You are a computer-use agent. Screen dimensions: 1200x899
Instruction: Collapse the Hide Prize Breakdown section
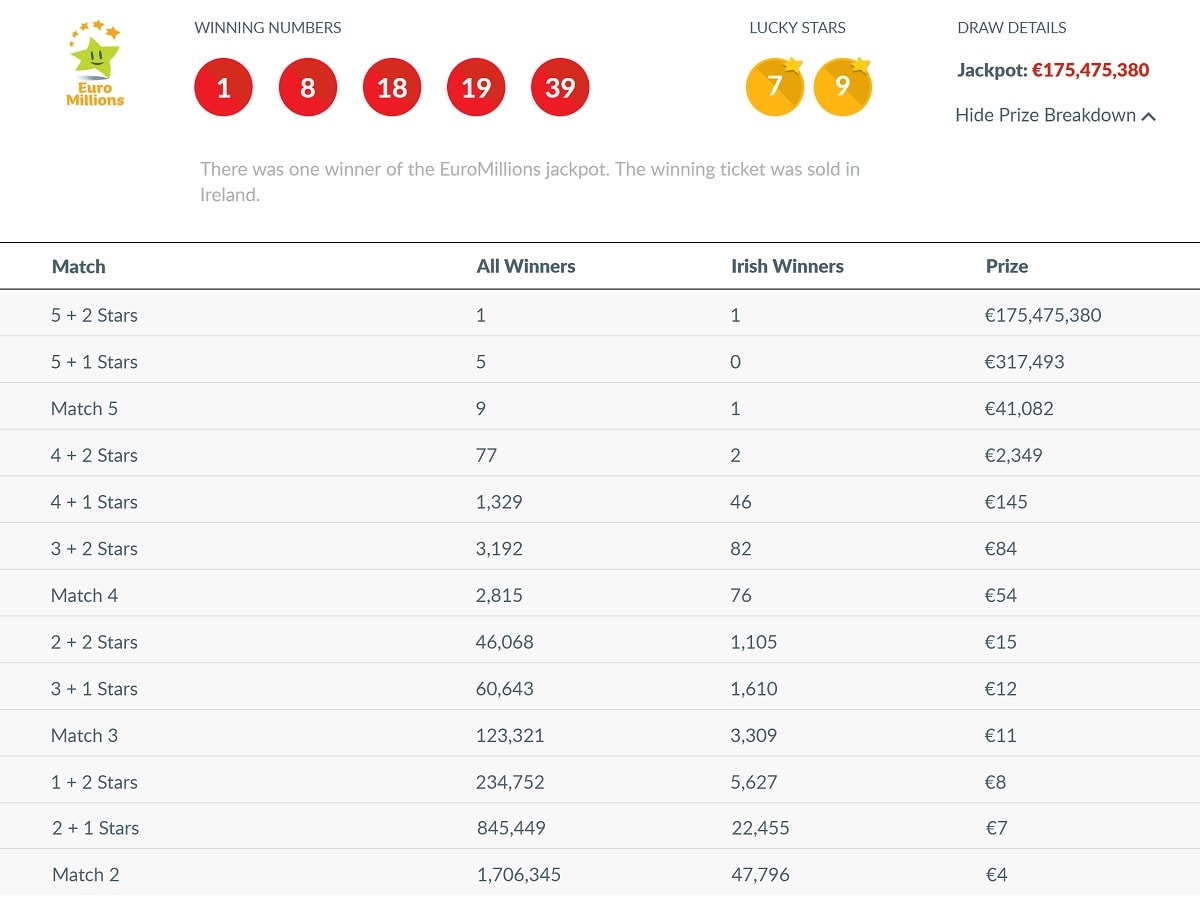click(1055, 115)
